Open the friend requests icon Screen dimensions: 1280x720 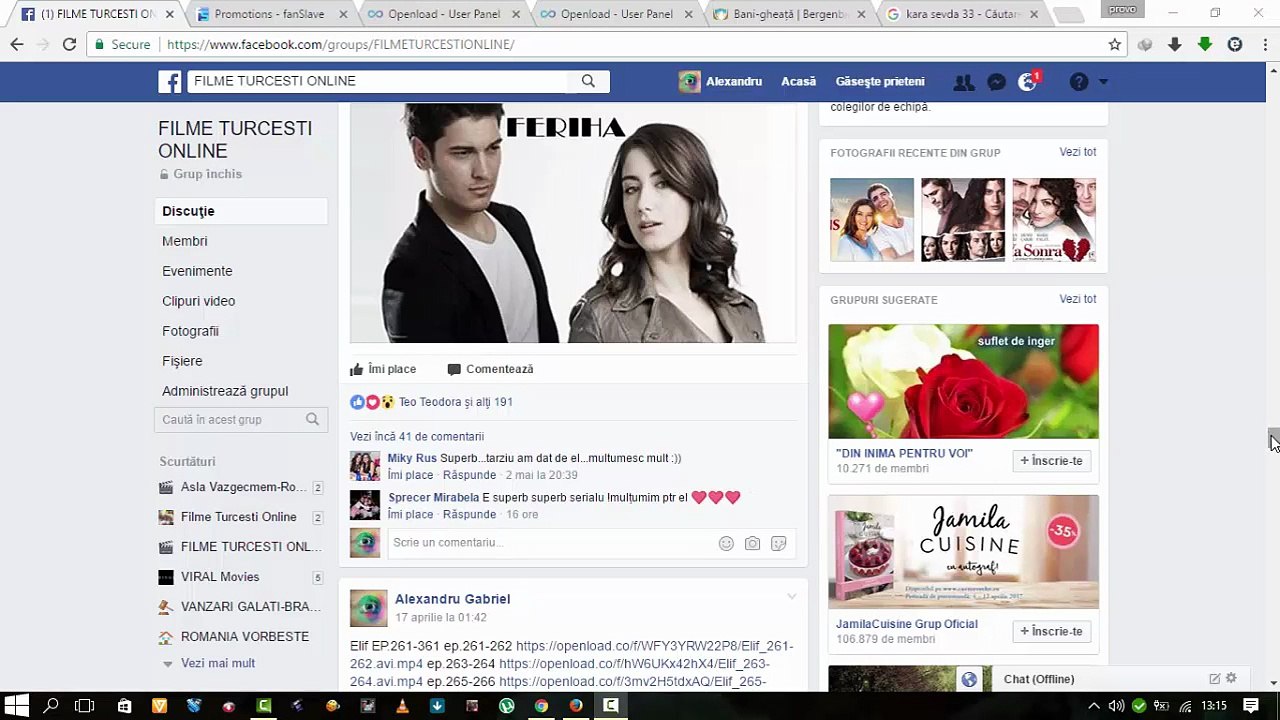(963, 82)
